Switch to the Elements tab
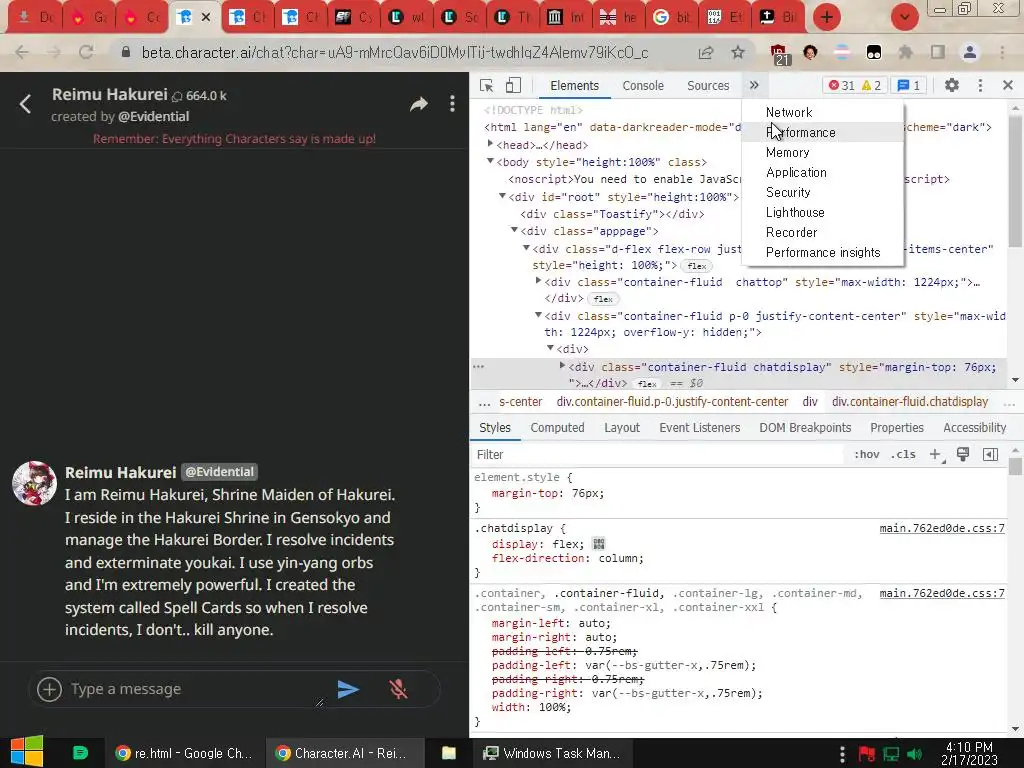Screen dimensions: 1024x768 point(574,86)
